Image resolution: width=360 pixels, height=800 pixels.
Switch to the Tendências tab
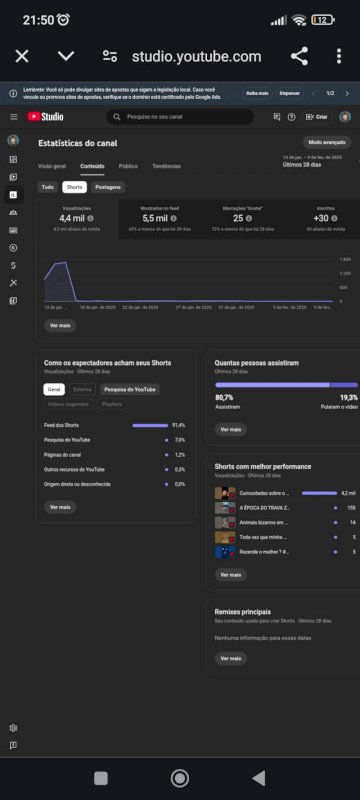[x=166, y=166]
